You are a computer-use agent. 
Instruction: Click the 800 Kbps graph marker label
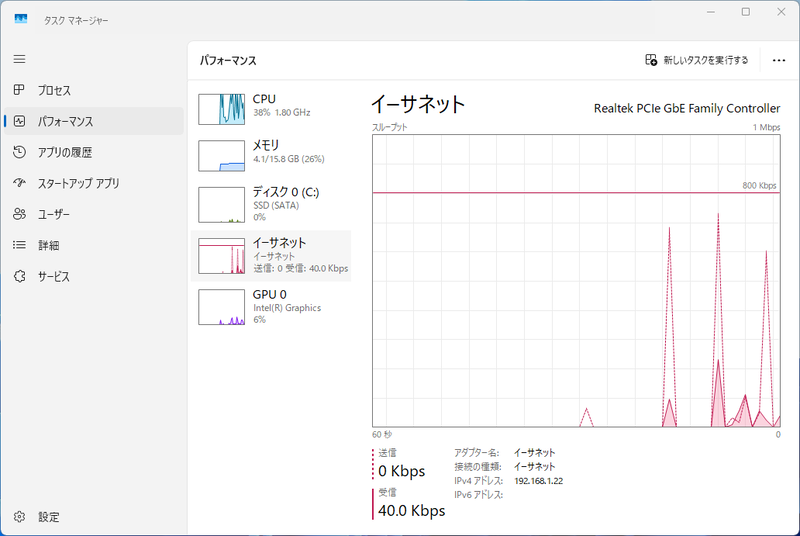coord(759,186)
